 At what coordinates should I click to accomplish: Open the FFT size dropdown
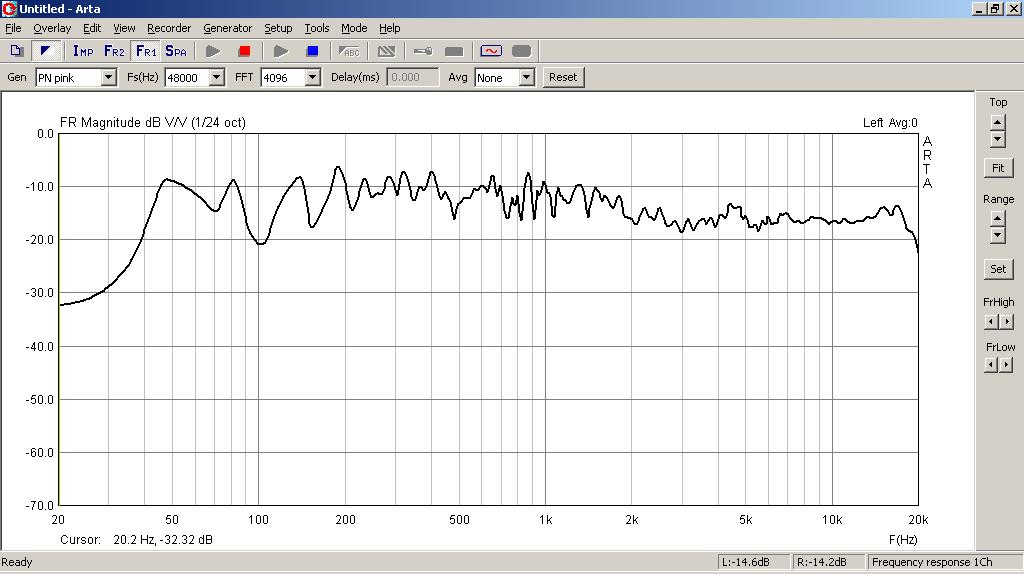313,78
